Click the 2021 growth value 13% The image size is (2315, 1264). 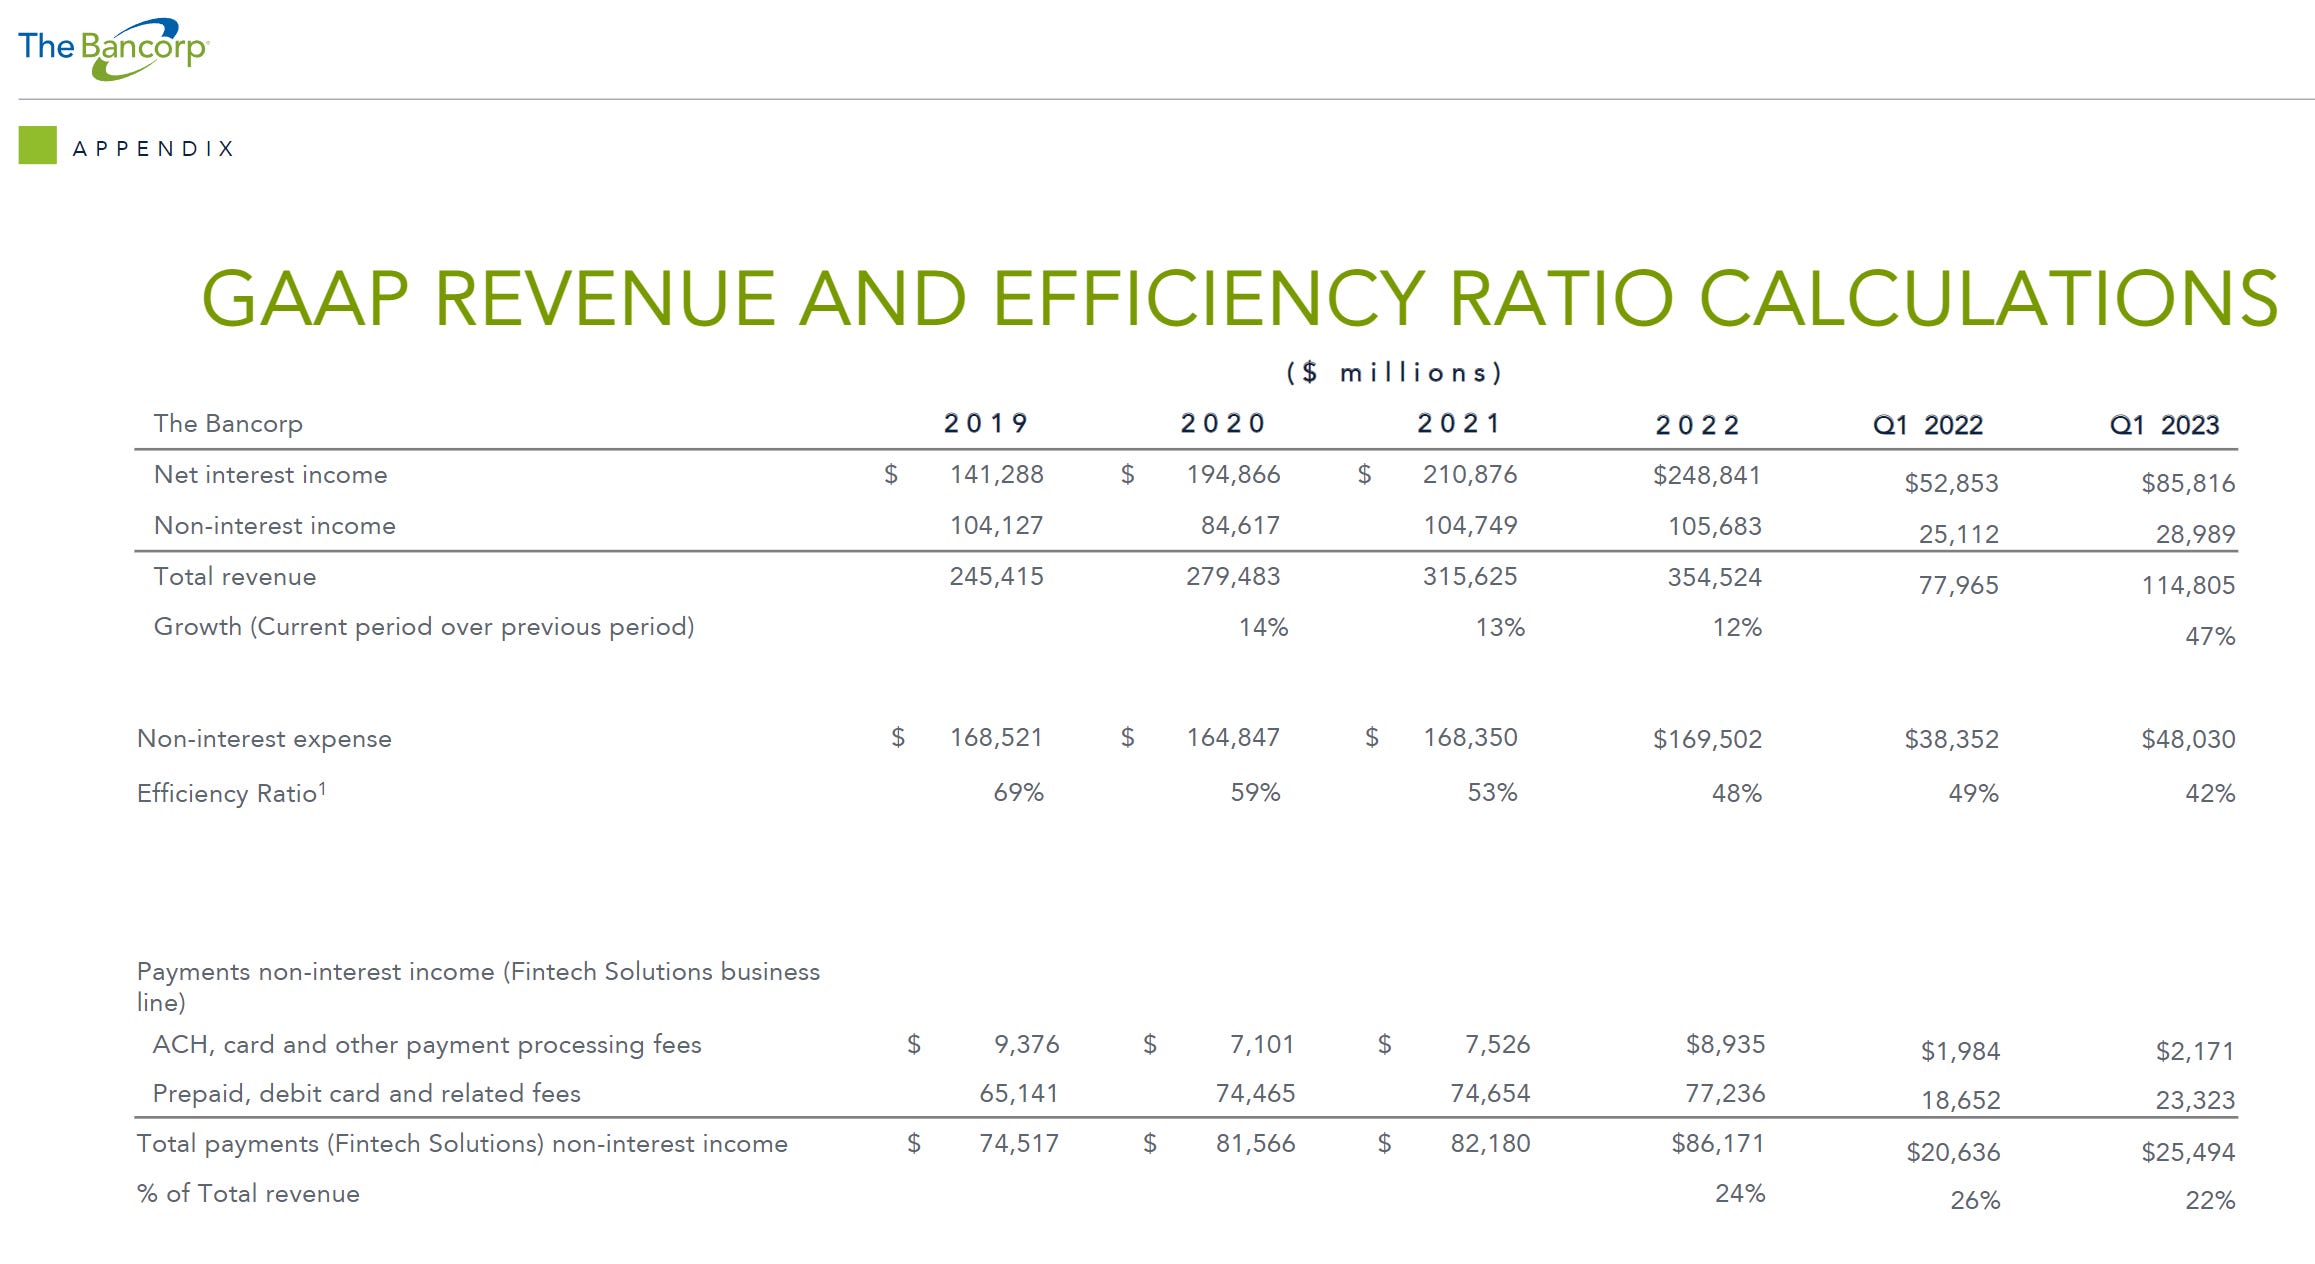(1500, 627)
